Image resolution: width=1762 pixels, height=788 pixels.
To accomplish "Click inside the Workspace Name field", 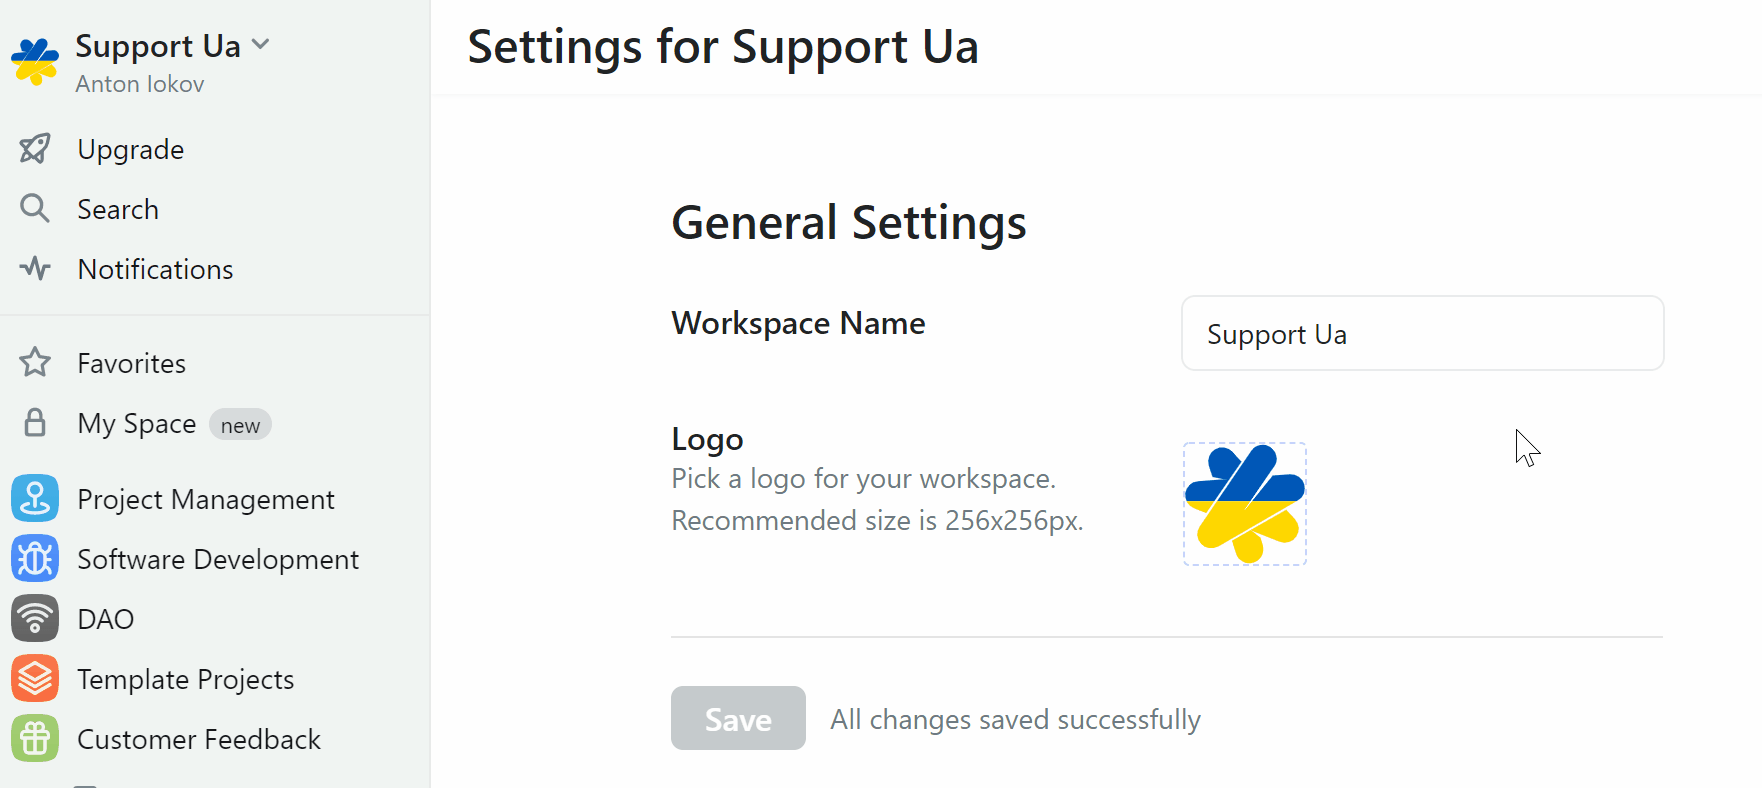I will pyautogui.click(x=1421, y=333).
